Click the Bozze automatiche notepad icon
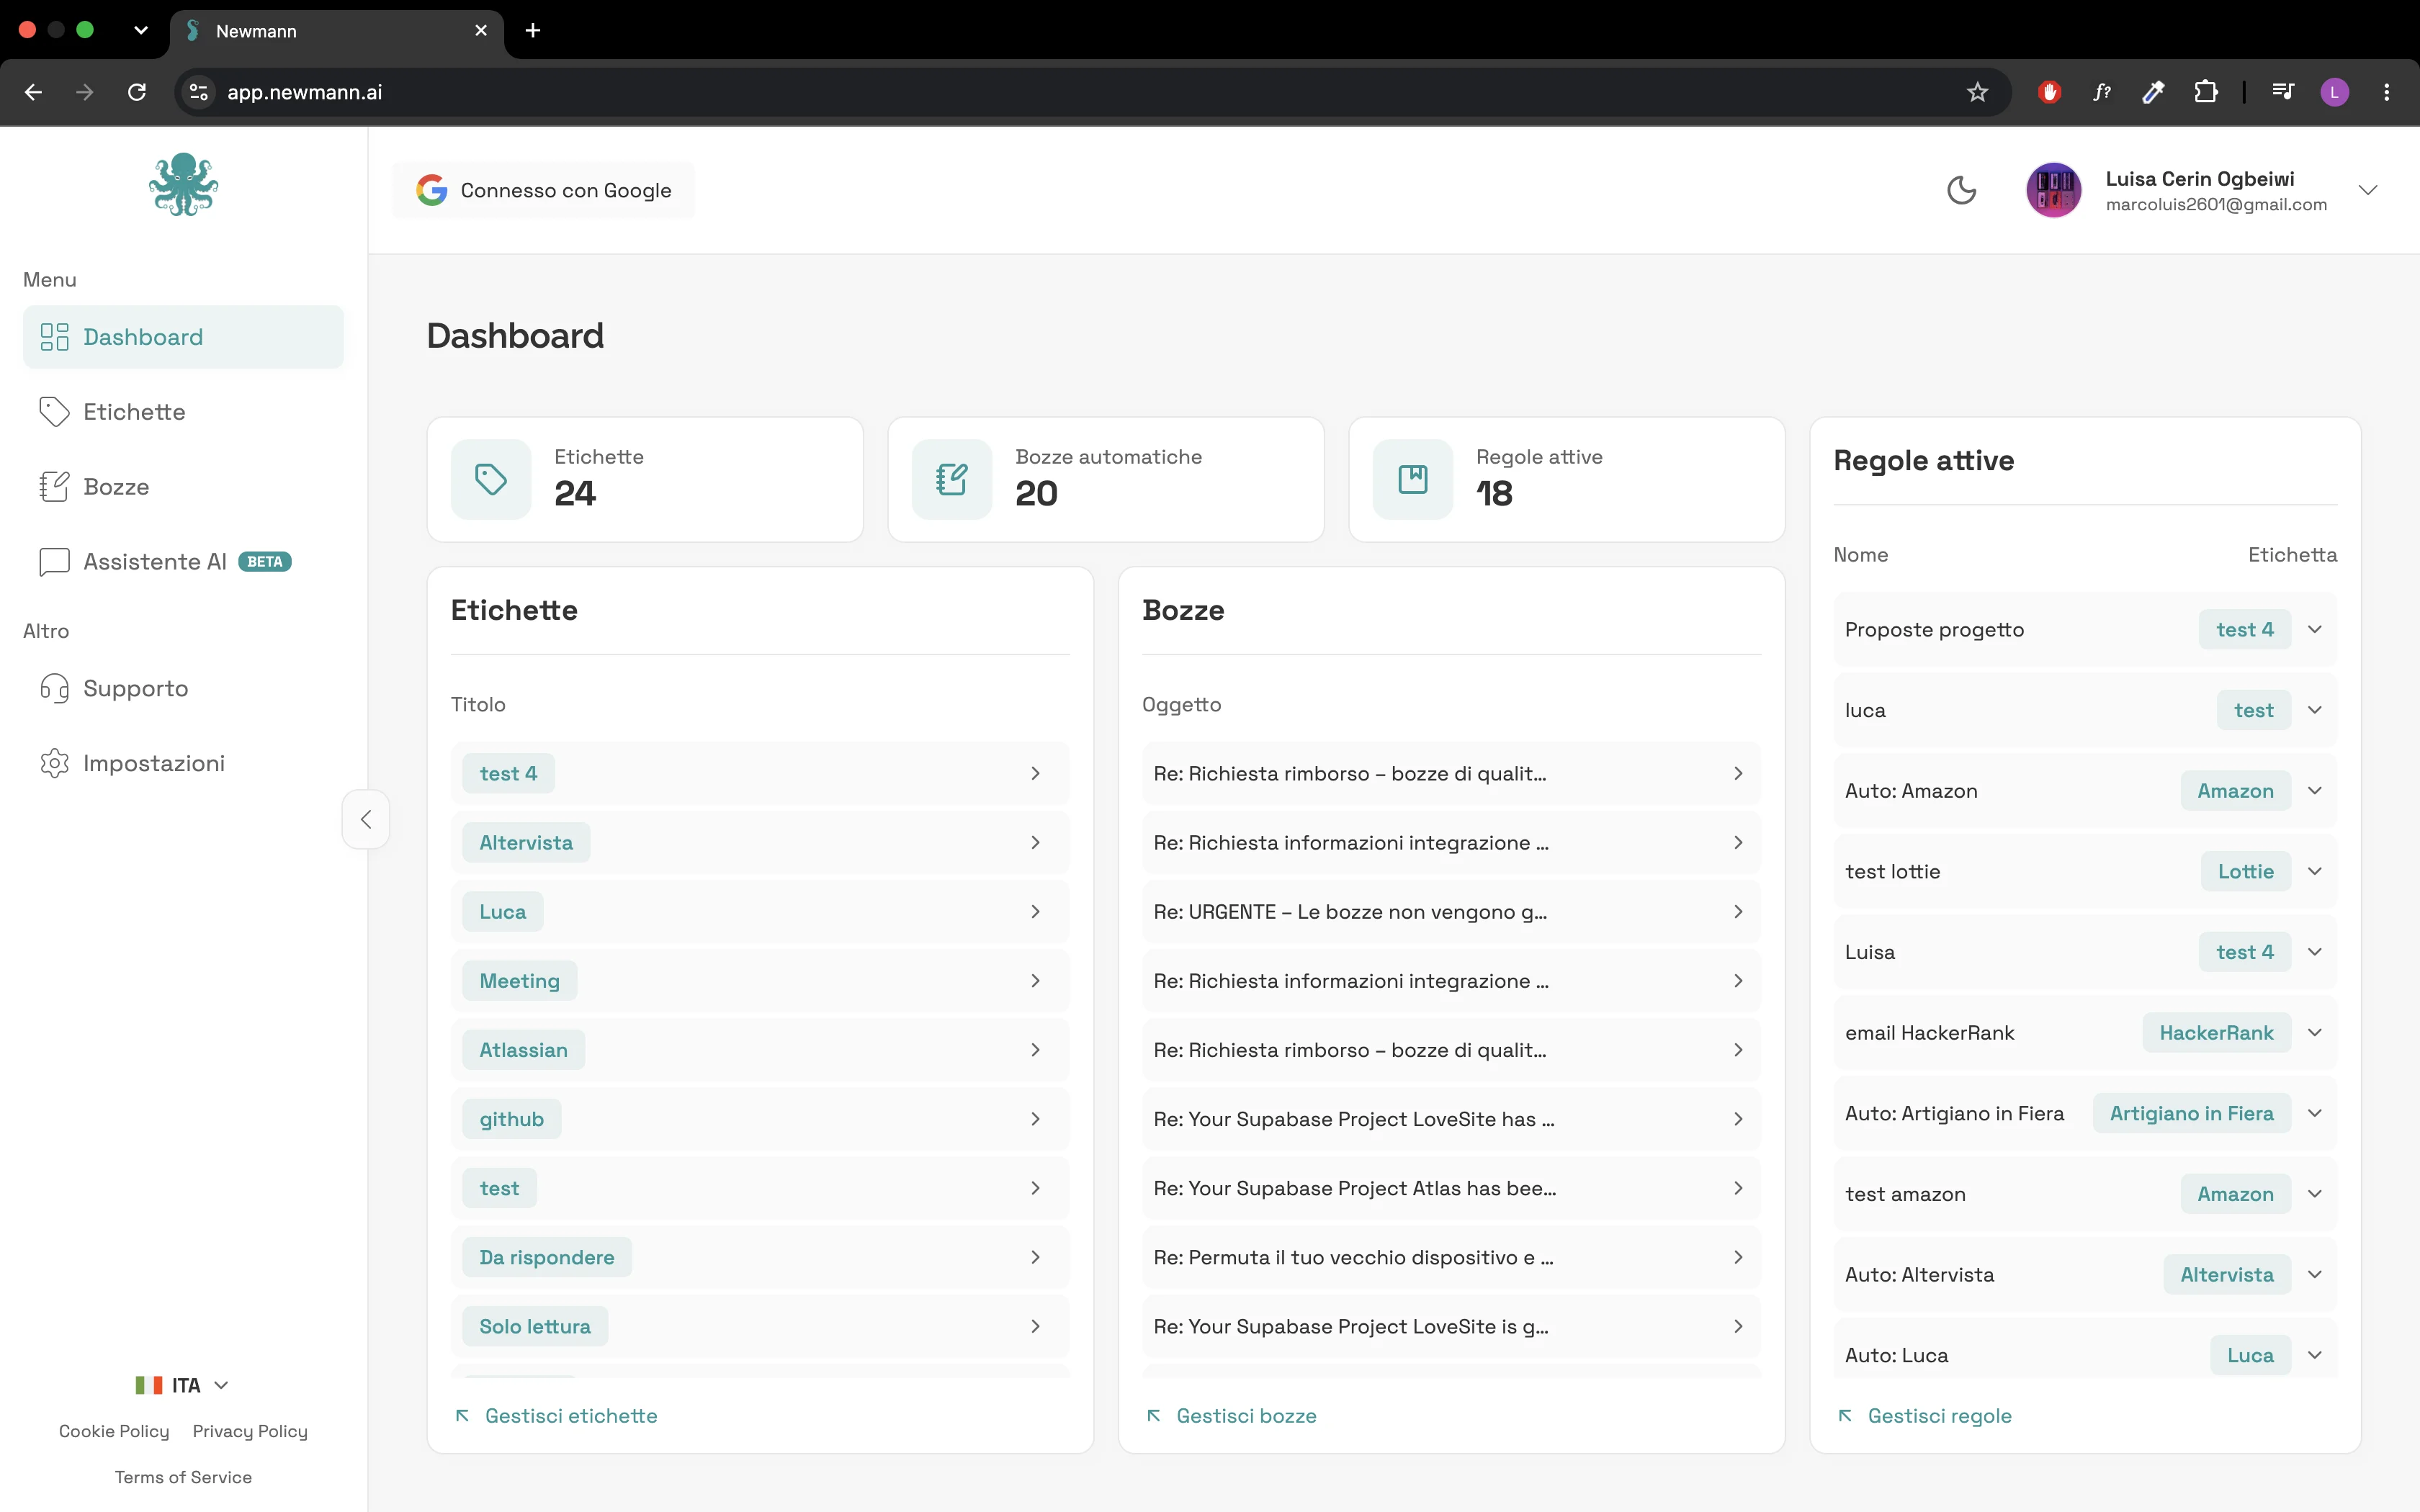The width and height of the screenshot is (2420, 1512). point(952,479)
